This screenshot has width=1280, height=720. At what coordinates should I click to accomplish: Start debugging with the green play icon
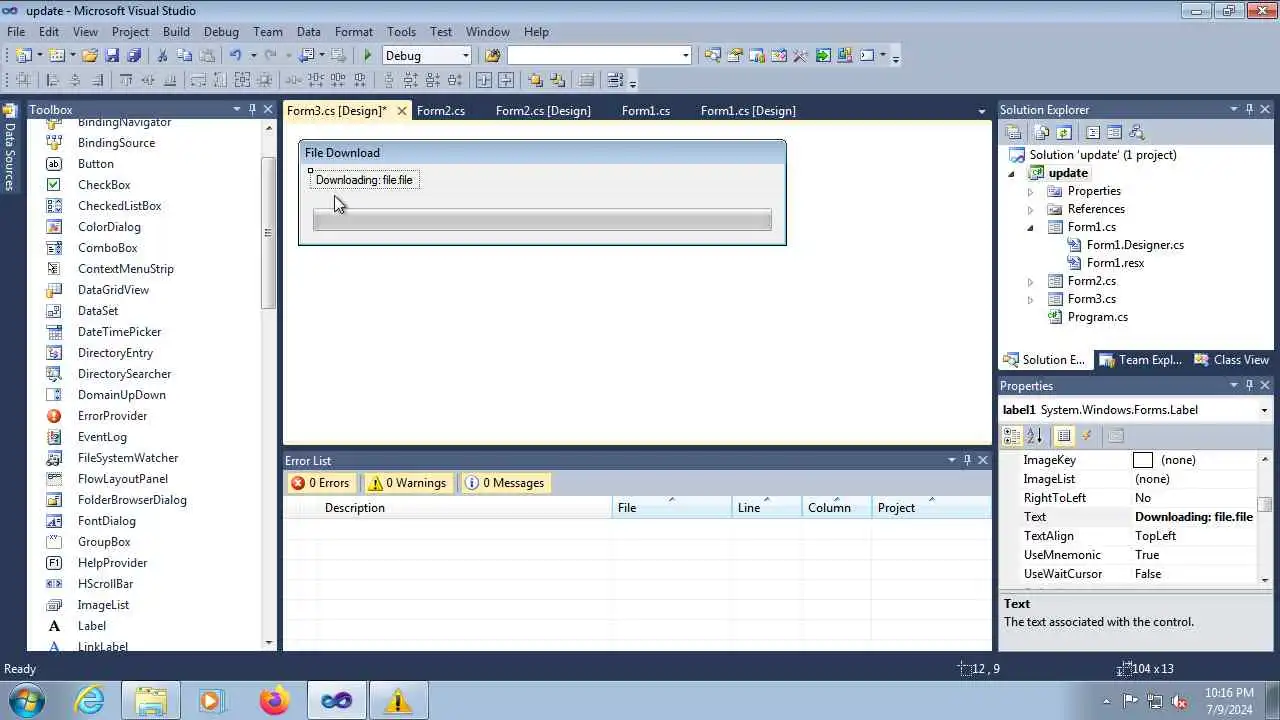pos(368,56)
